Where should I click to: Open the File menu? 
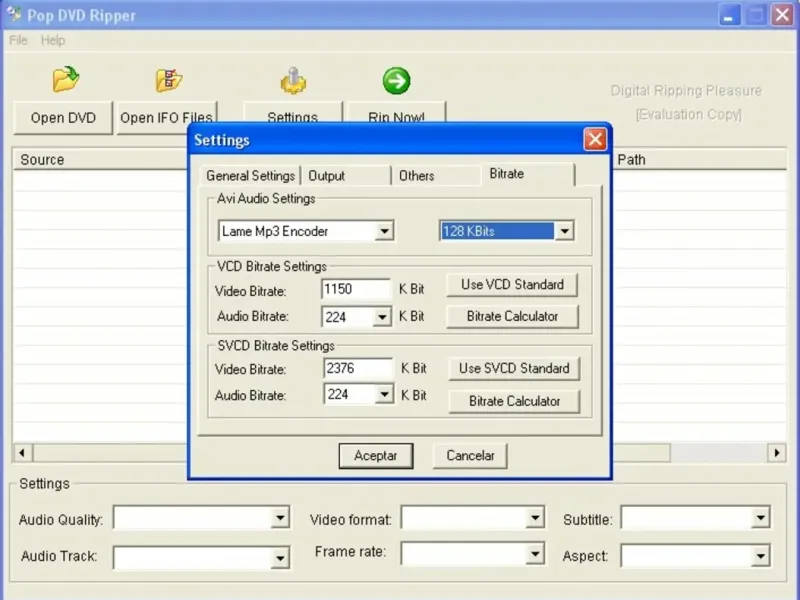18,40
